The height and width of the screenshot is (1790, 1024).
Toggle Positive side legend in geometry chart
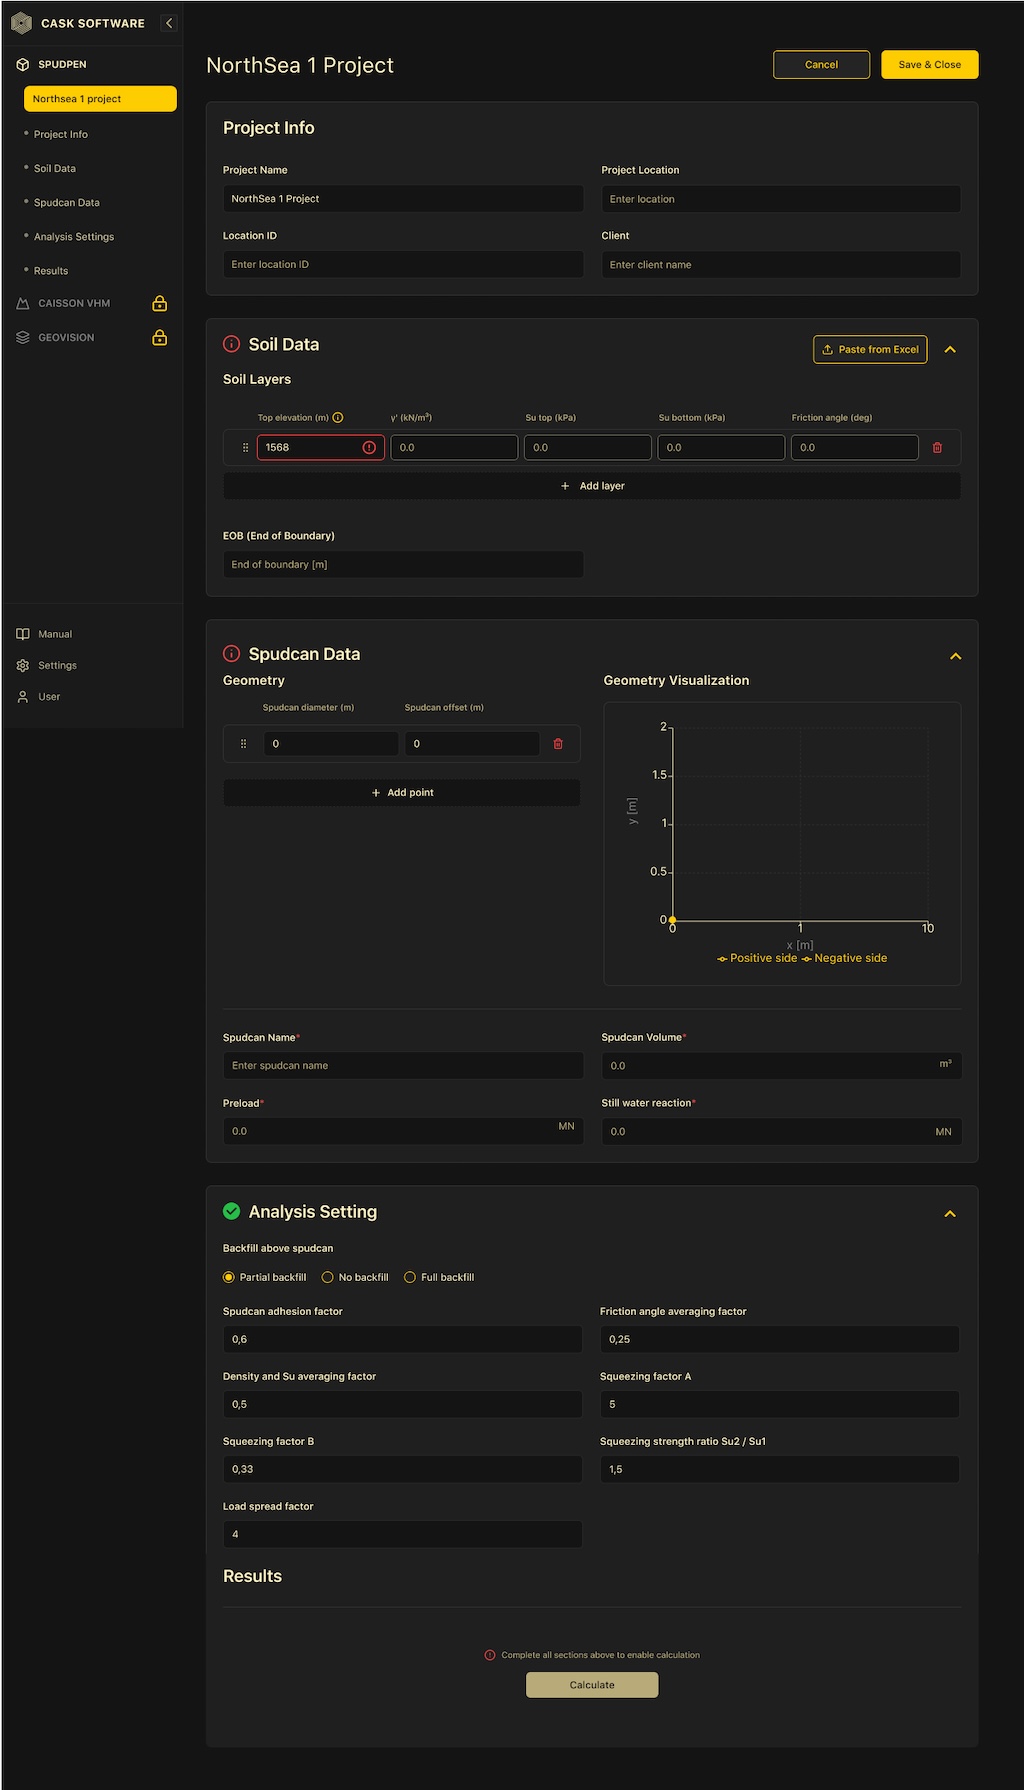click(757, 958)
